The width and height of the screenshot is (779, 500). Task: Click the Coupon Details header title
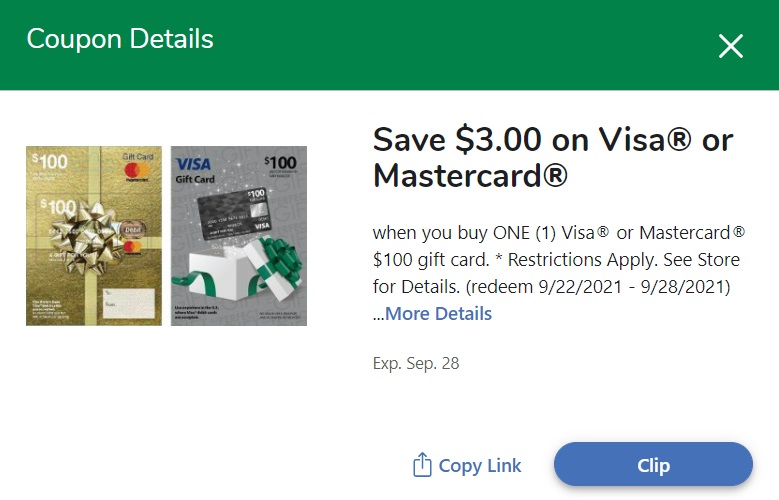120,39
